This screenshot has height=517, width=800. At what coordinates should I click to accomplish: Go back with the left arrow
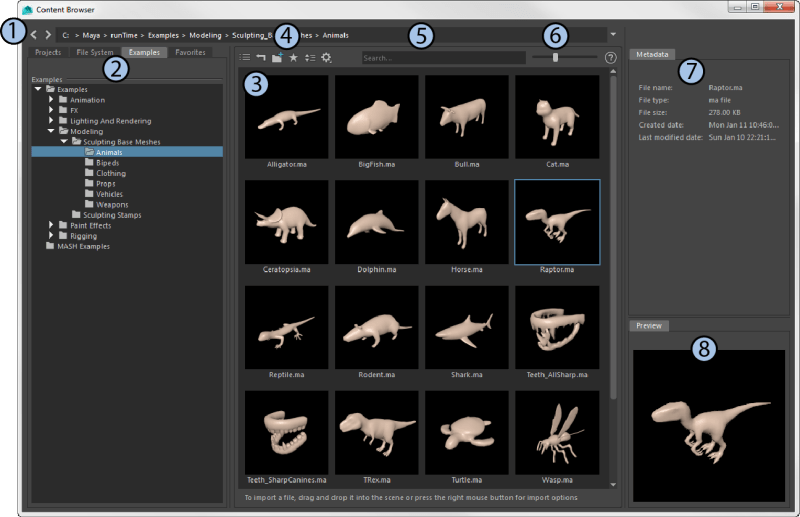click(34, 35)
